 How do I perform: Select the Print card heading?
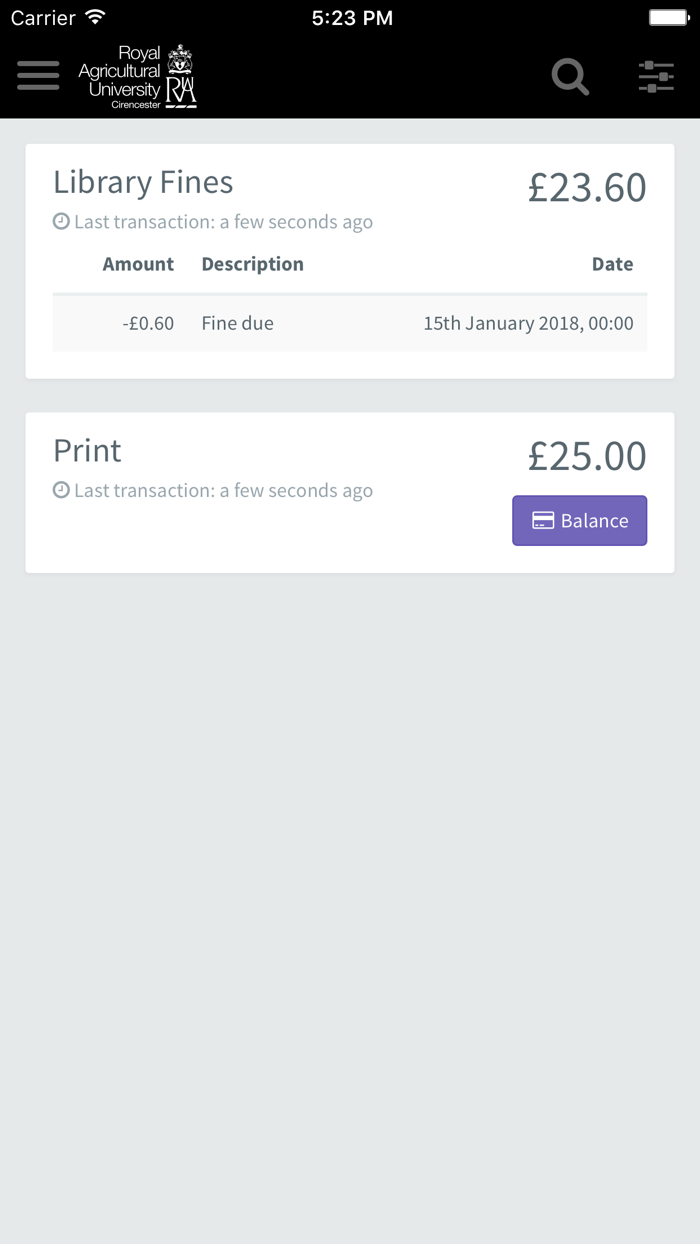point(87,451)
